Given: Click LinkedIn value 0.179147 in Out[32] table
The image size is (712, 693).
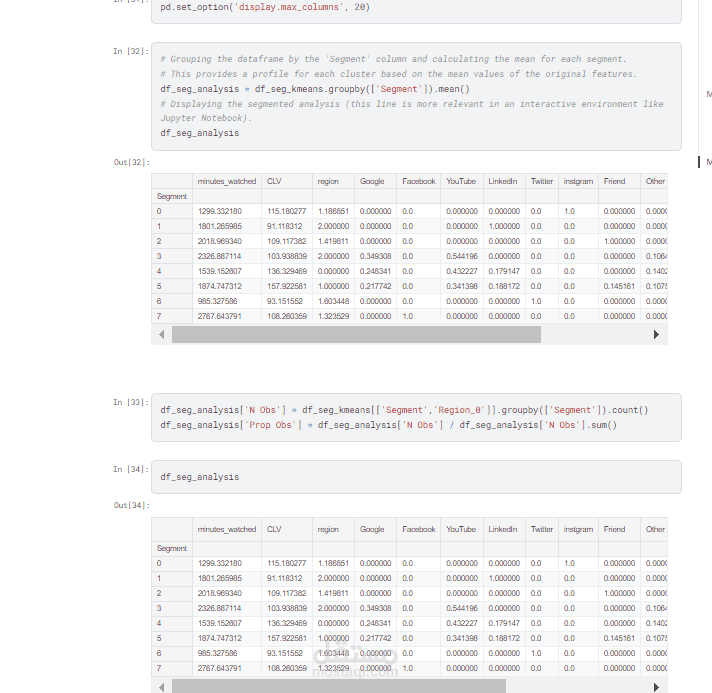Looking at the screenshot, I should (504, 271).
